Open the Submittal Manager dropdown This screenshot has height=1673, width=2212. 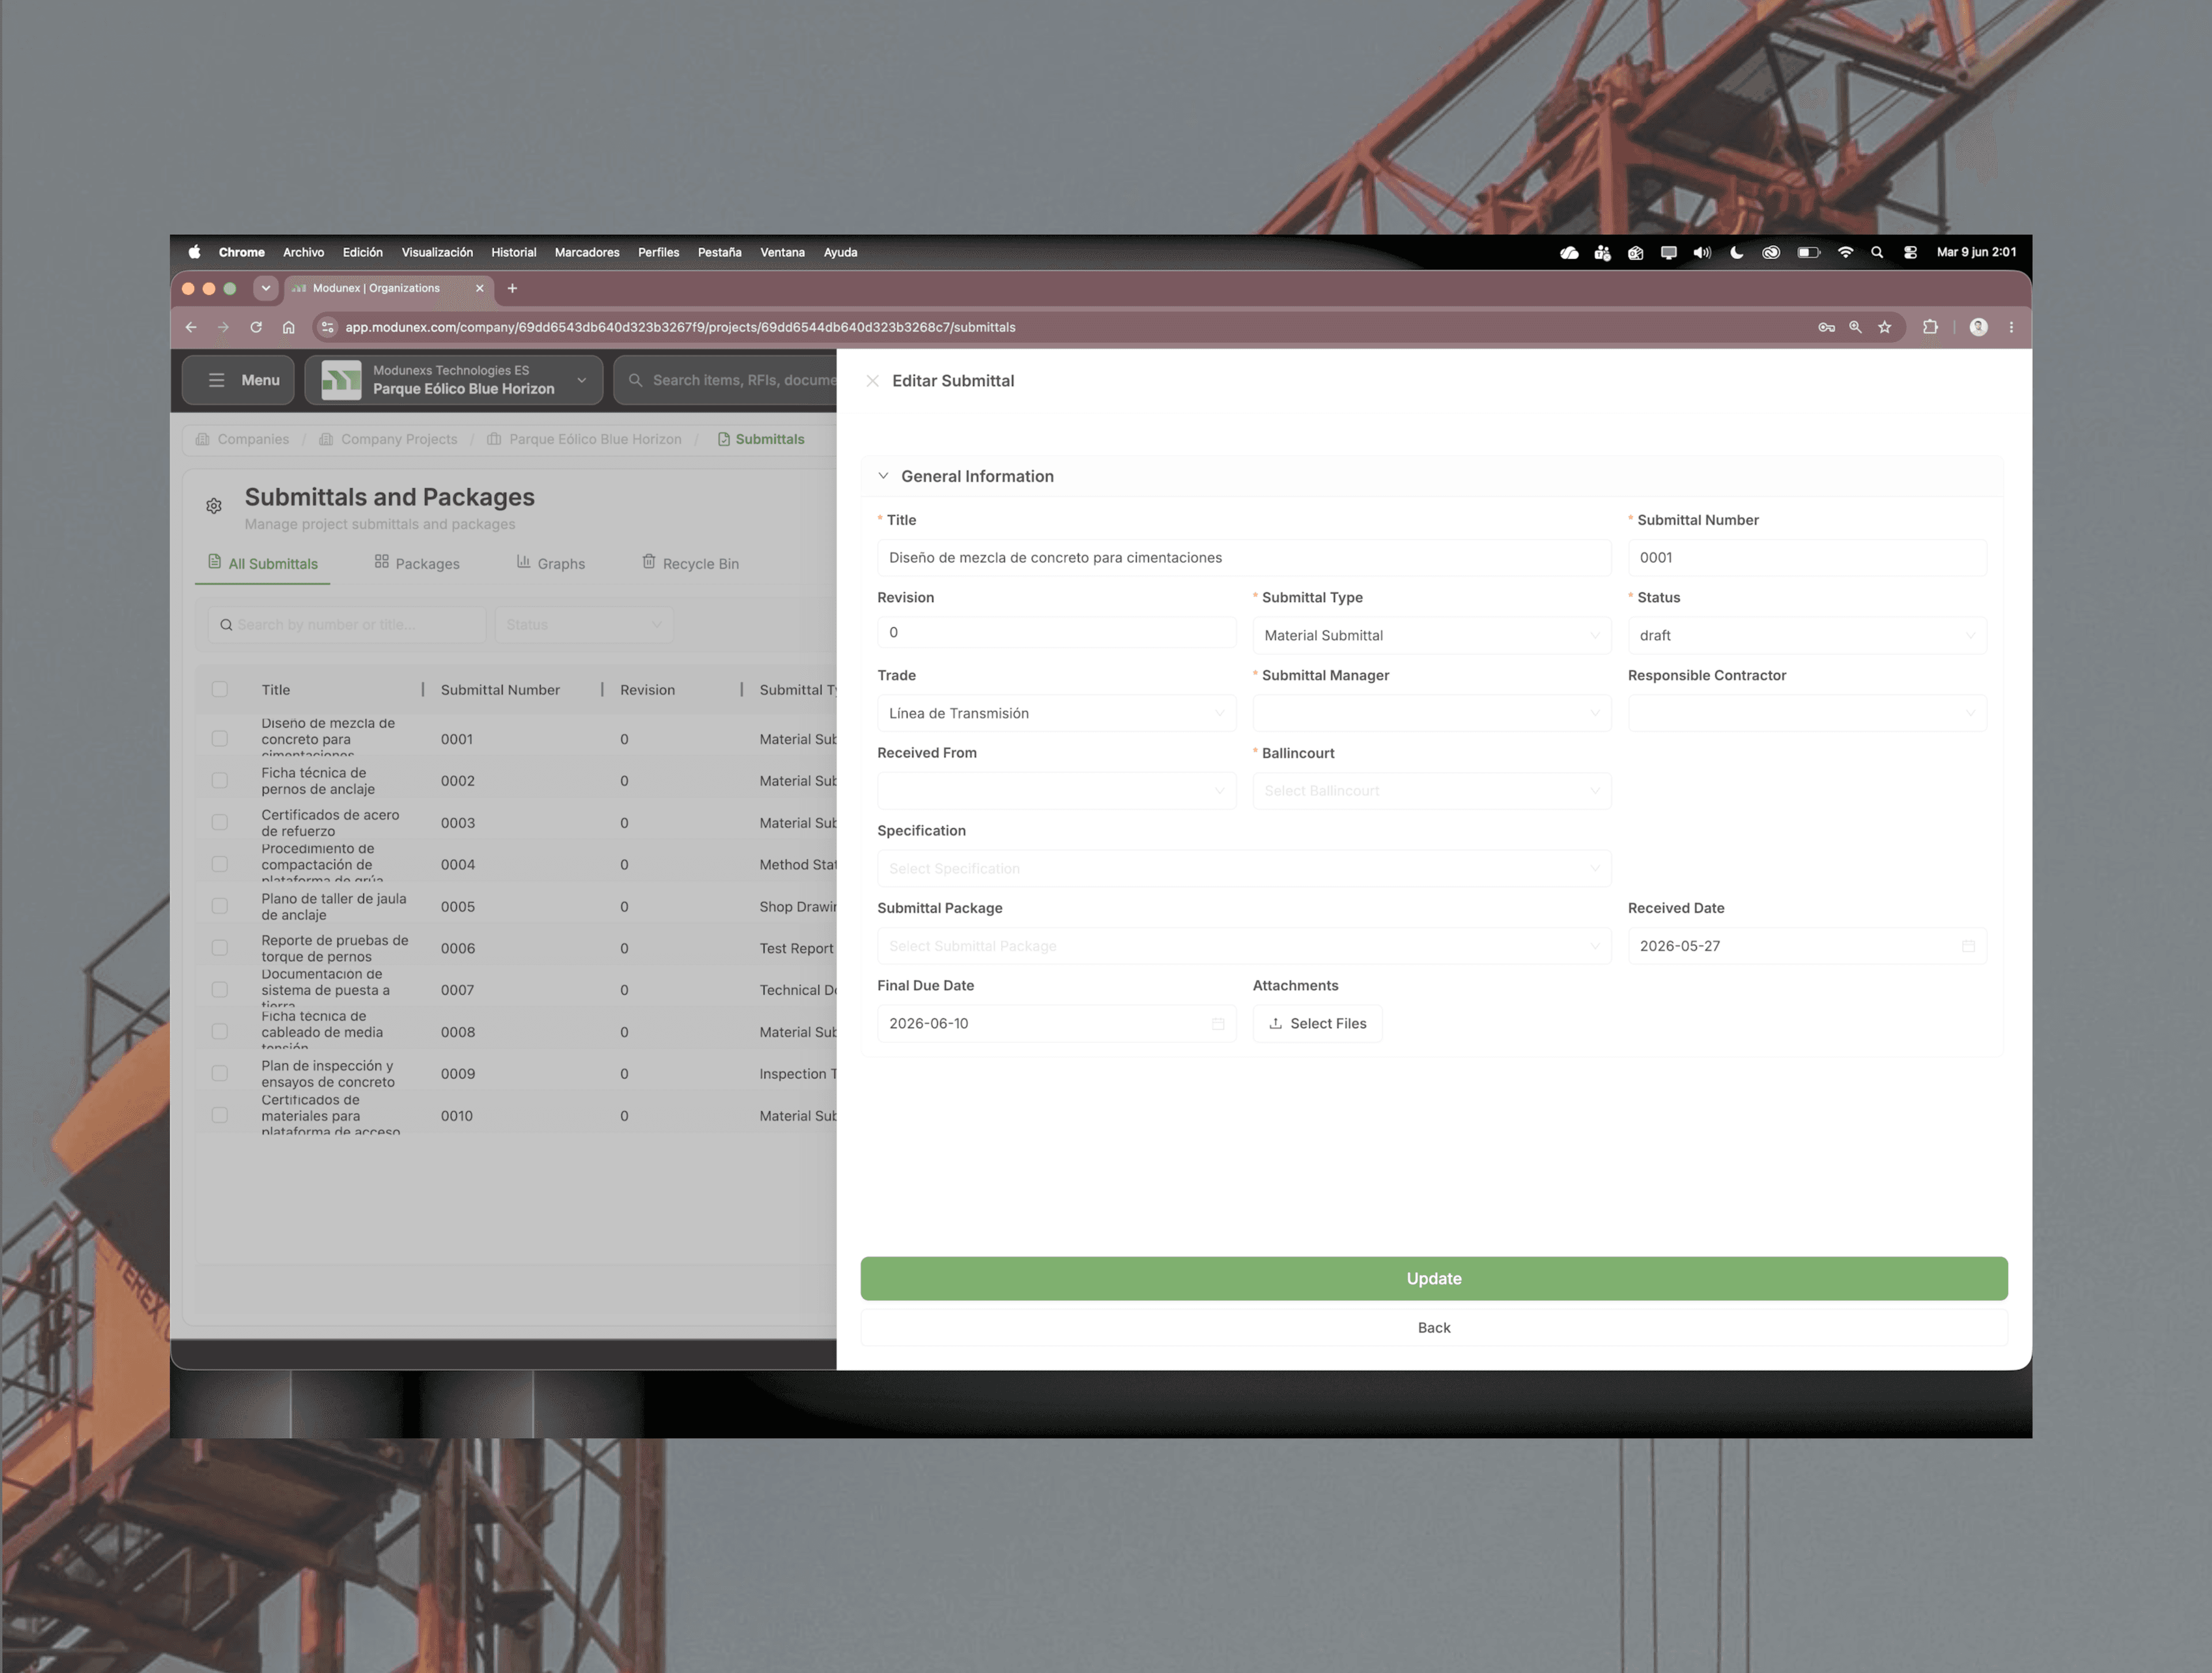coord(1432,713)
